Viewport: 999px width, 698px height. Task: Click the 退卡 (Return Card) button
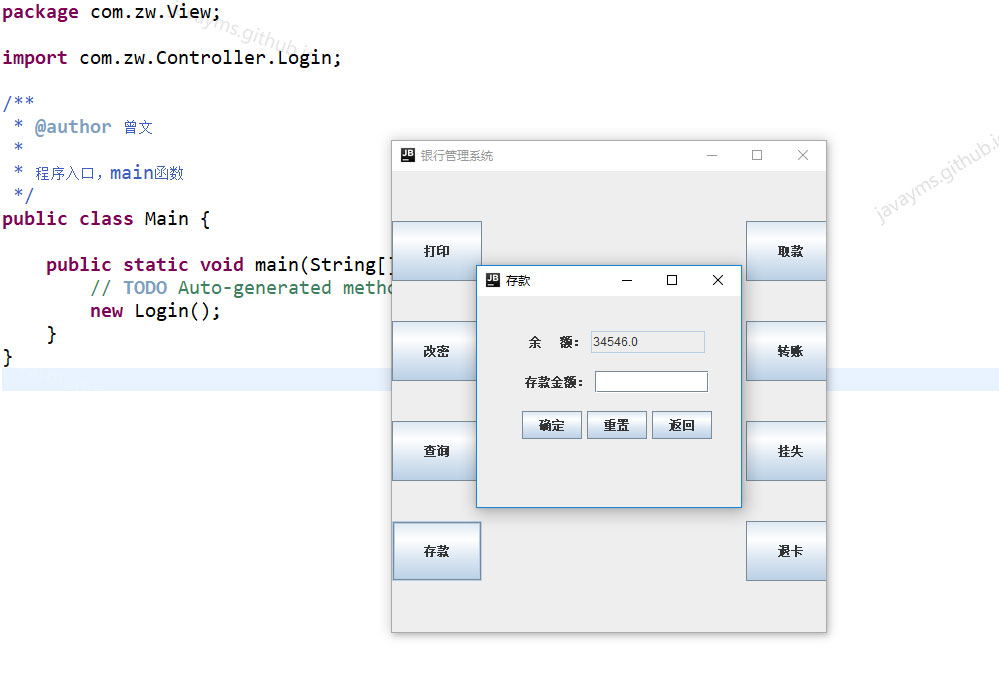coord(785,551)
